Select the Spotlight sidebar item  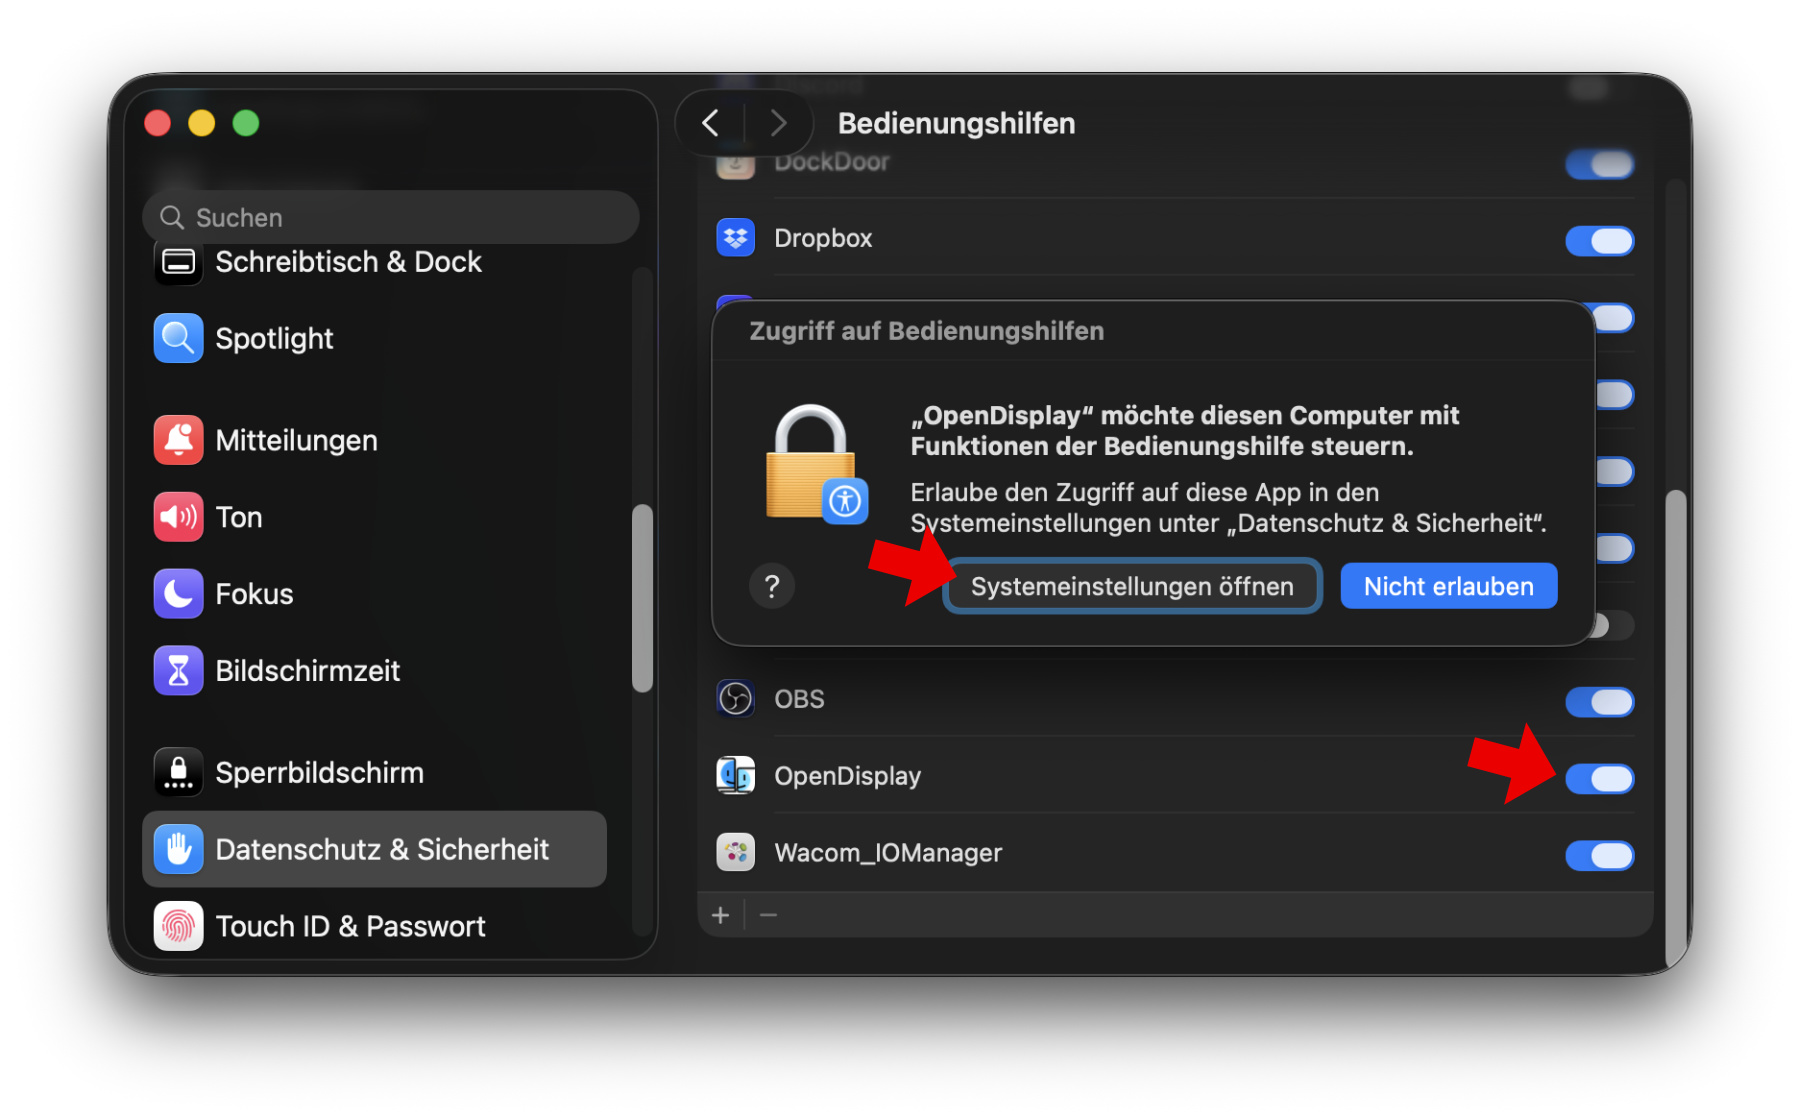click(x=375, y=339)
